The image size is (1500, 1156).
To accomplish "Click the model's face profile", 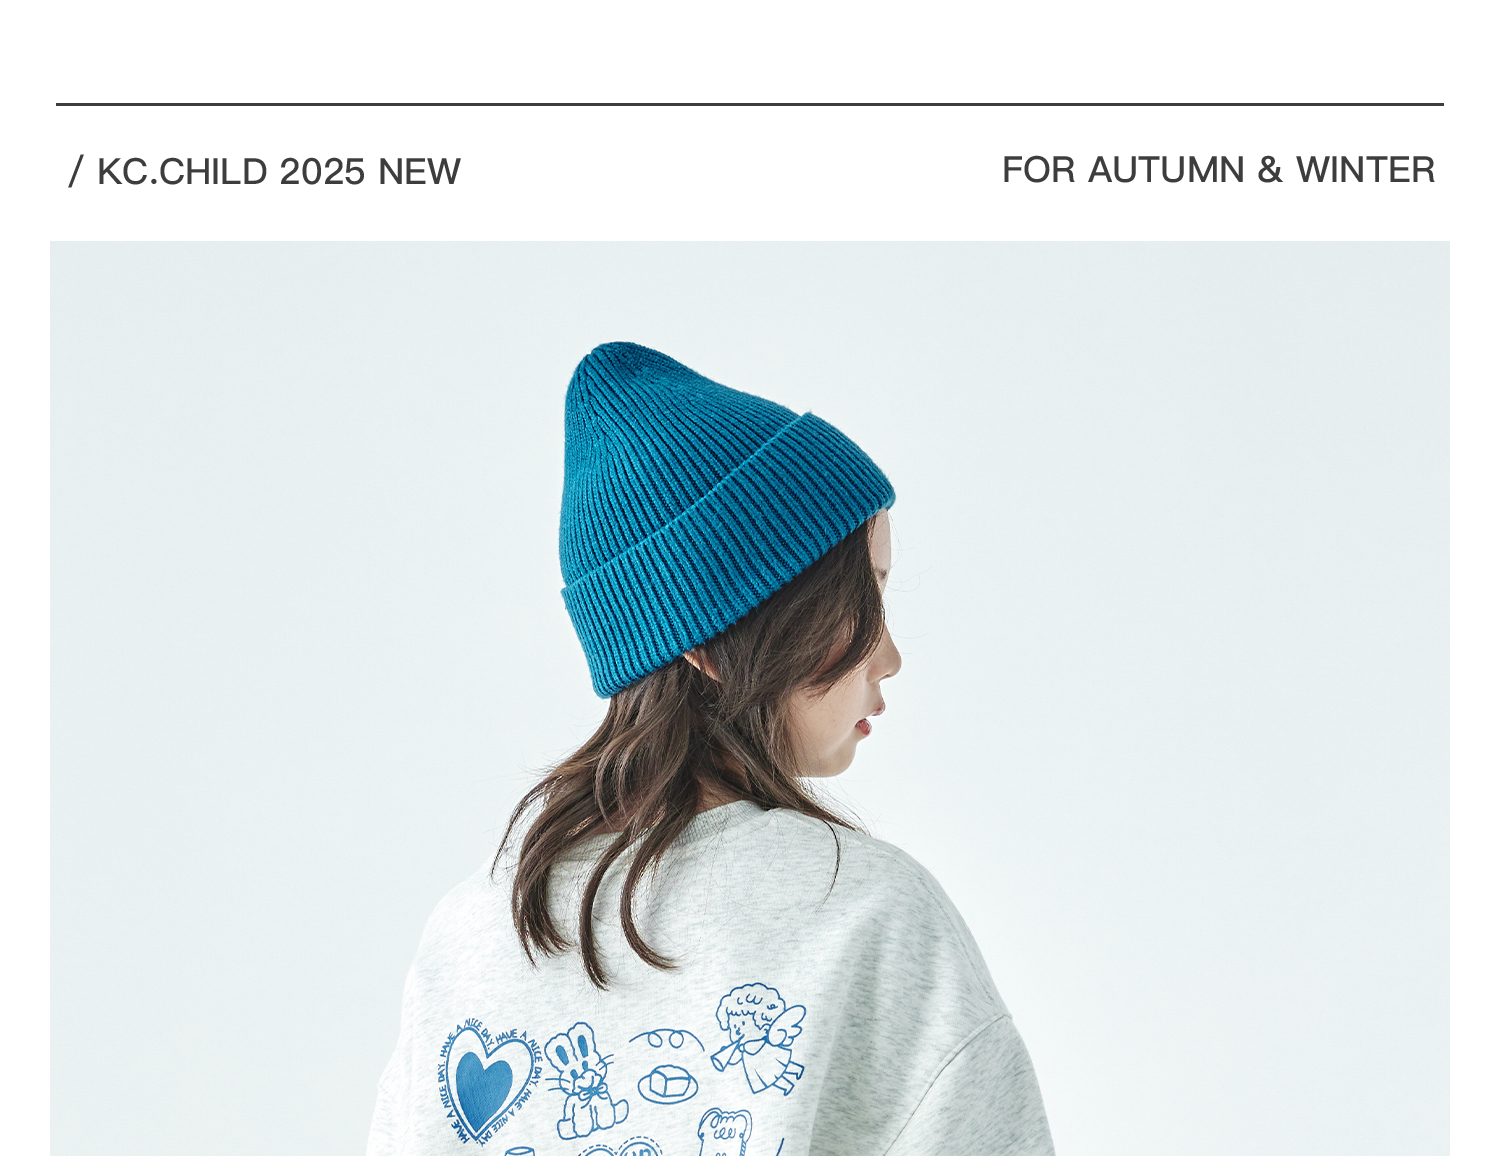I will (x=862, y=660).
